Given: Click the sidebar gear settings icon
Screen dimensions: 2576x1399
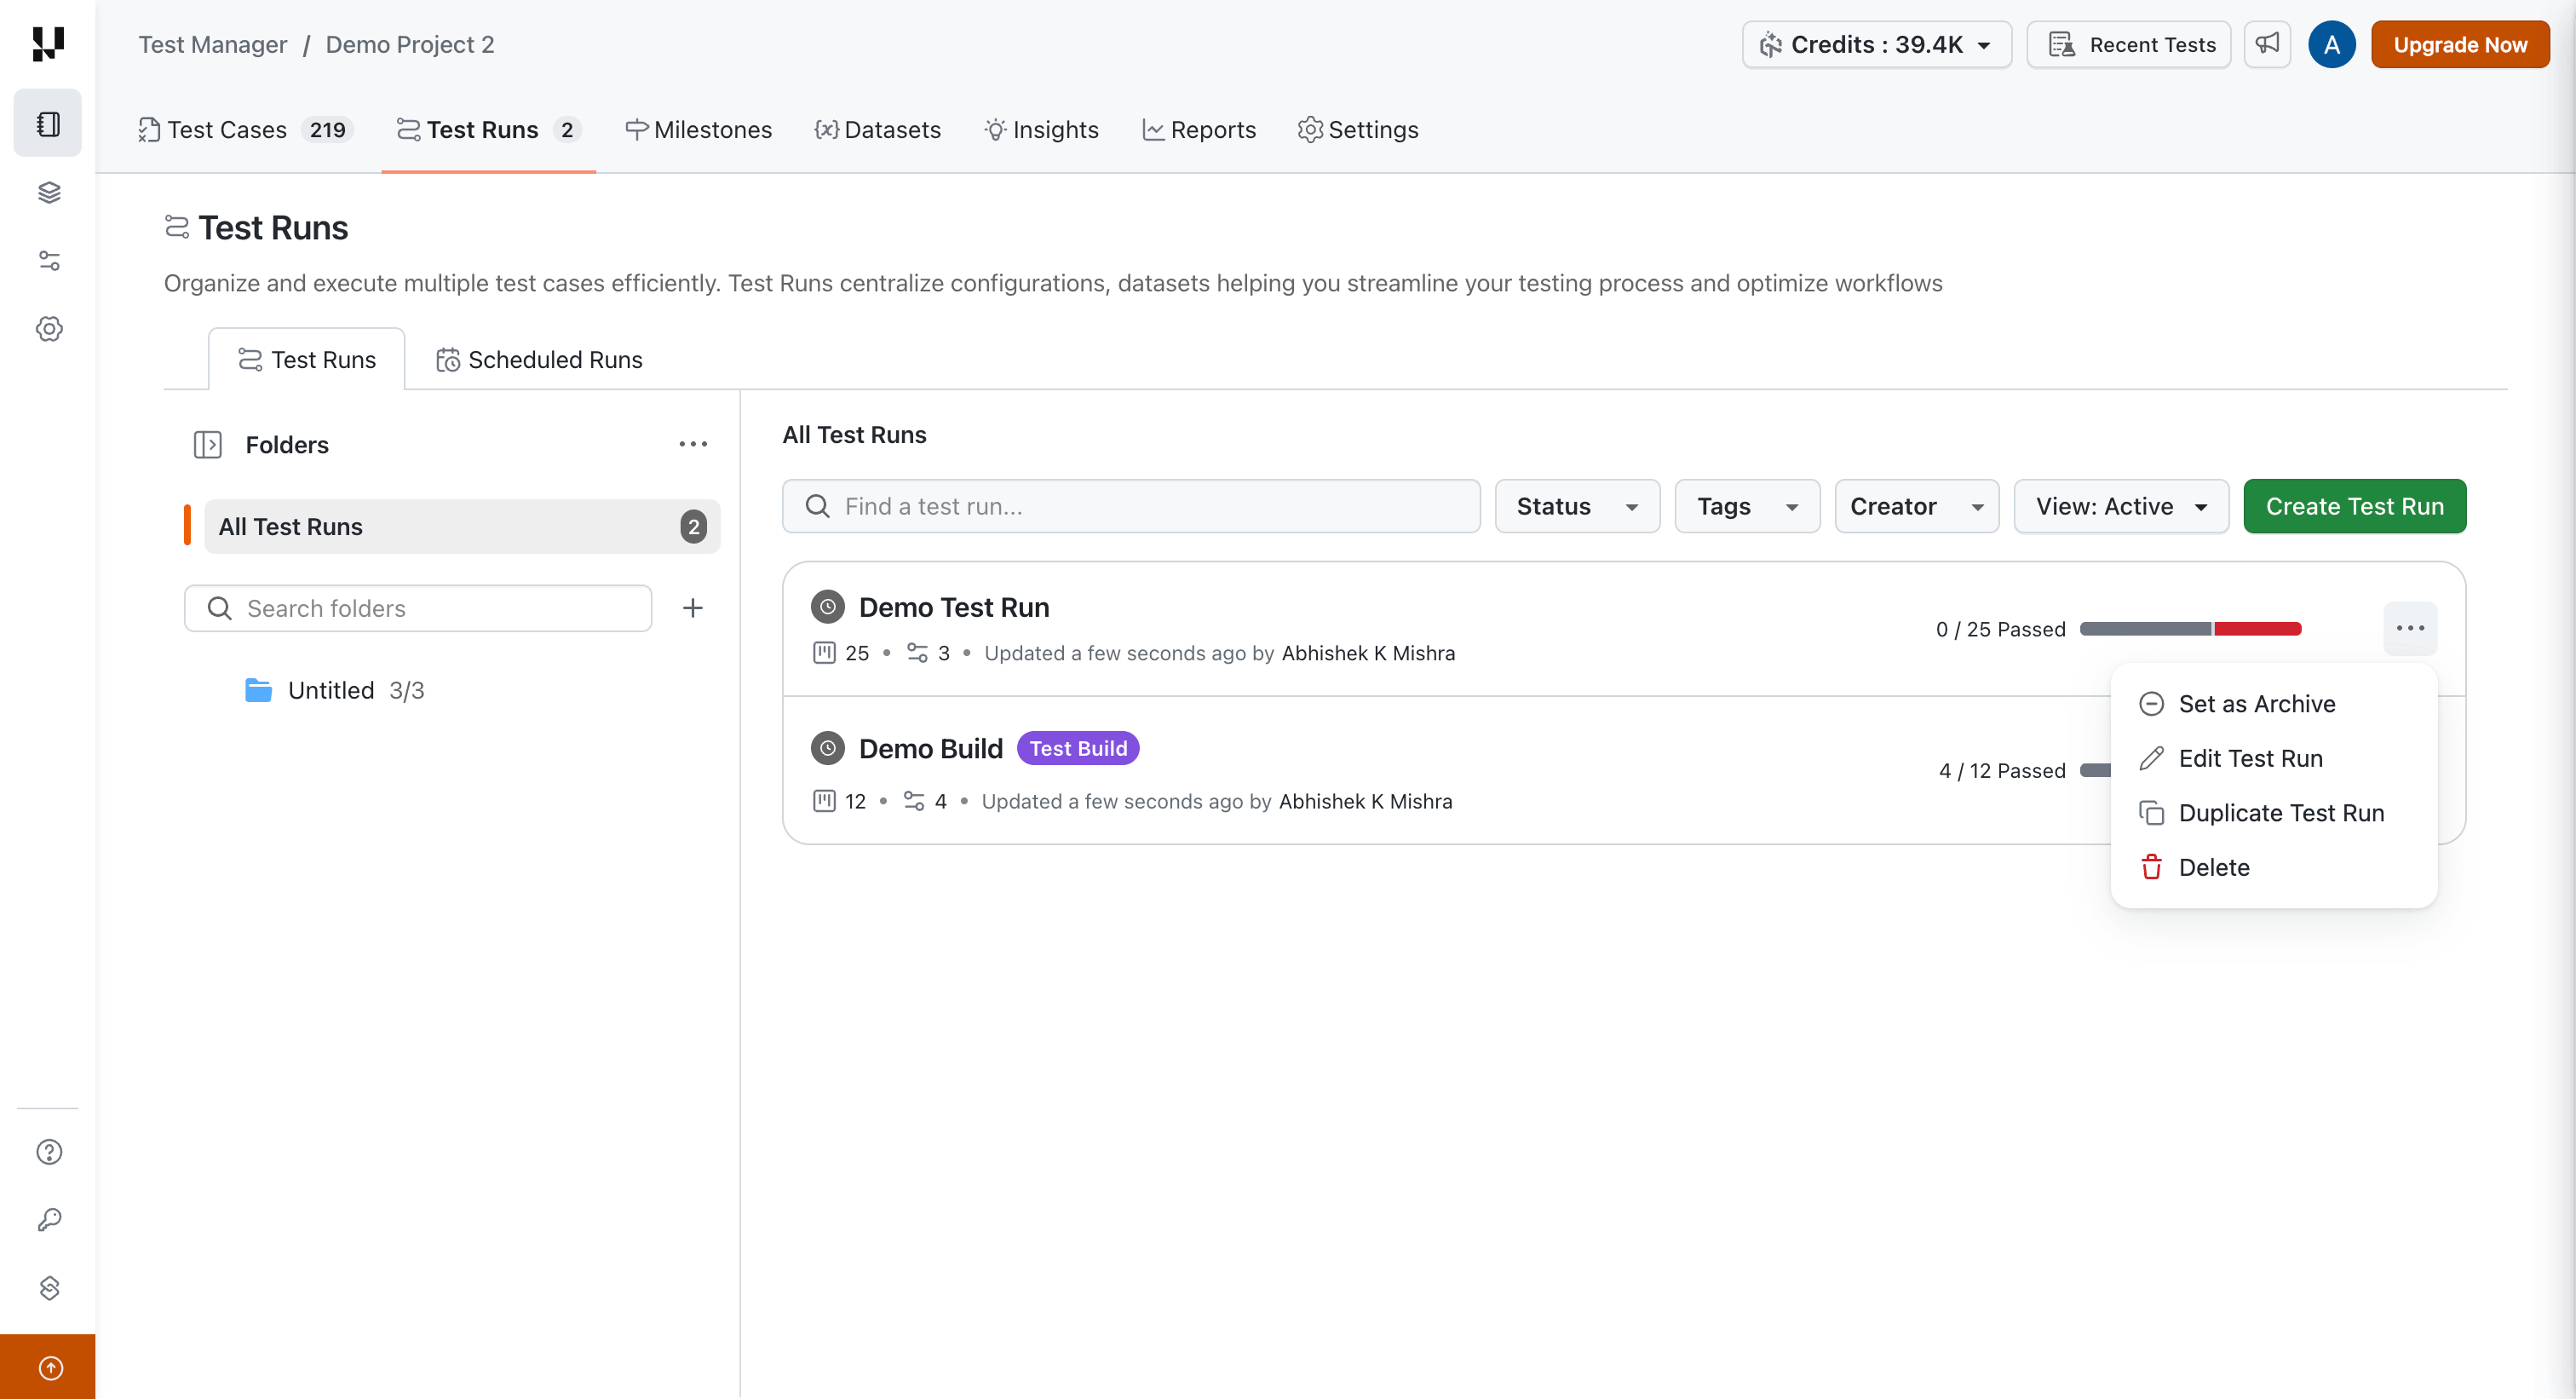Looking at the screenshot, I should pyautogui.click(x=49, y=328).
